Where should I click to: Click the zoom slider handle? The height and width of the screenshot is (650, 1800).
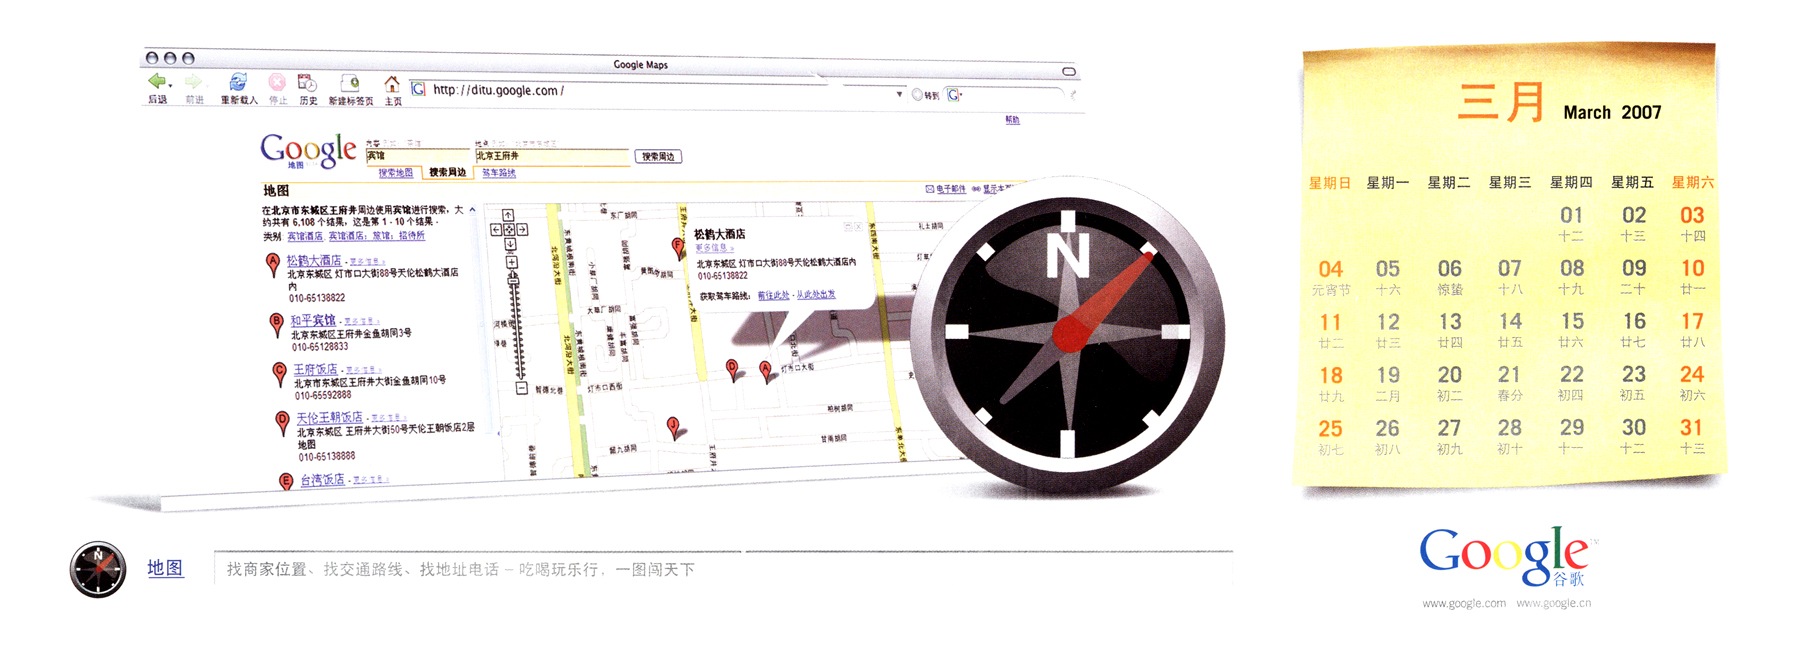(x=513, y=281)
